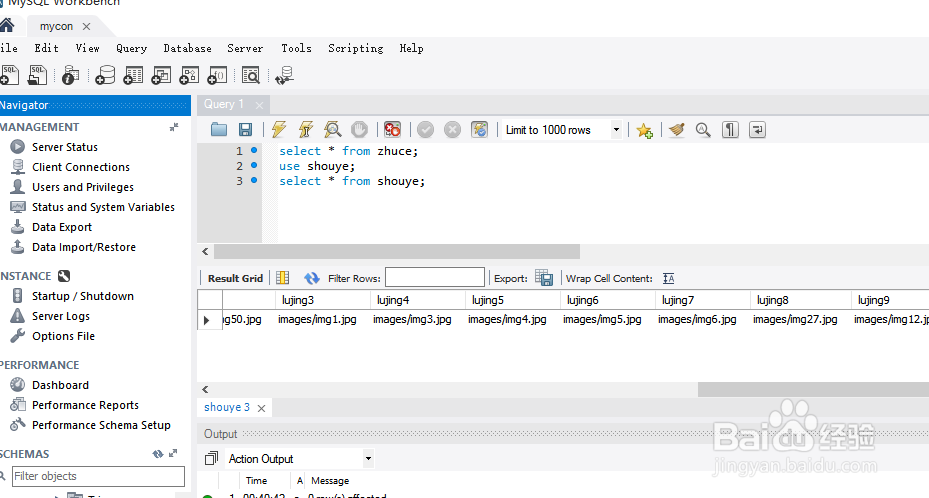Click the Filter Rows input box
Image resolution: width=929 pixels, height=498 pixels.
[435, 277]
